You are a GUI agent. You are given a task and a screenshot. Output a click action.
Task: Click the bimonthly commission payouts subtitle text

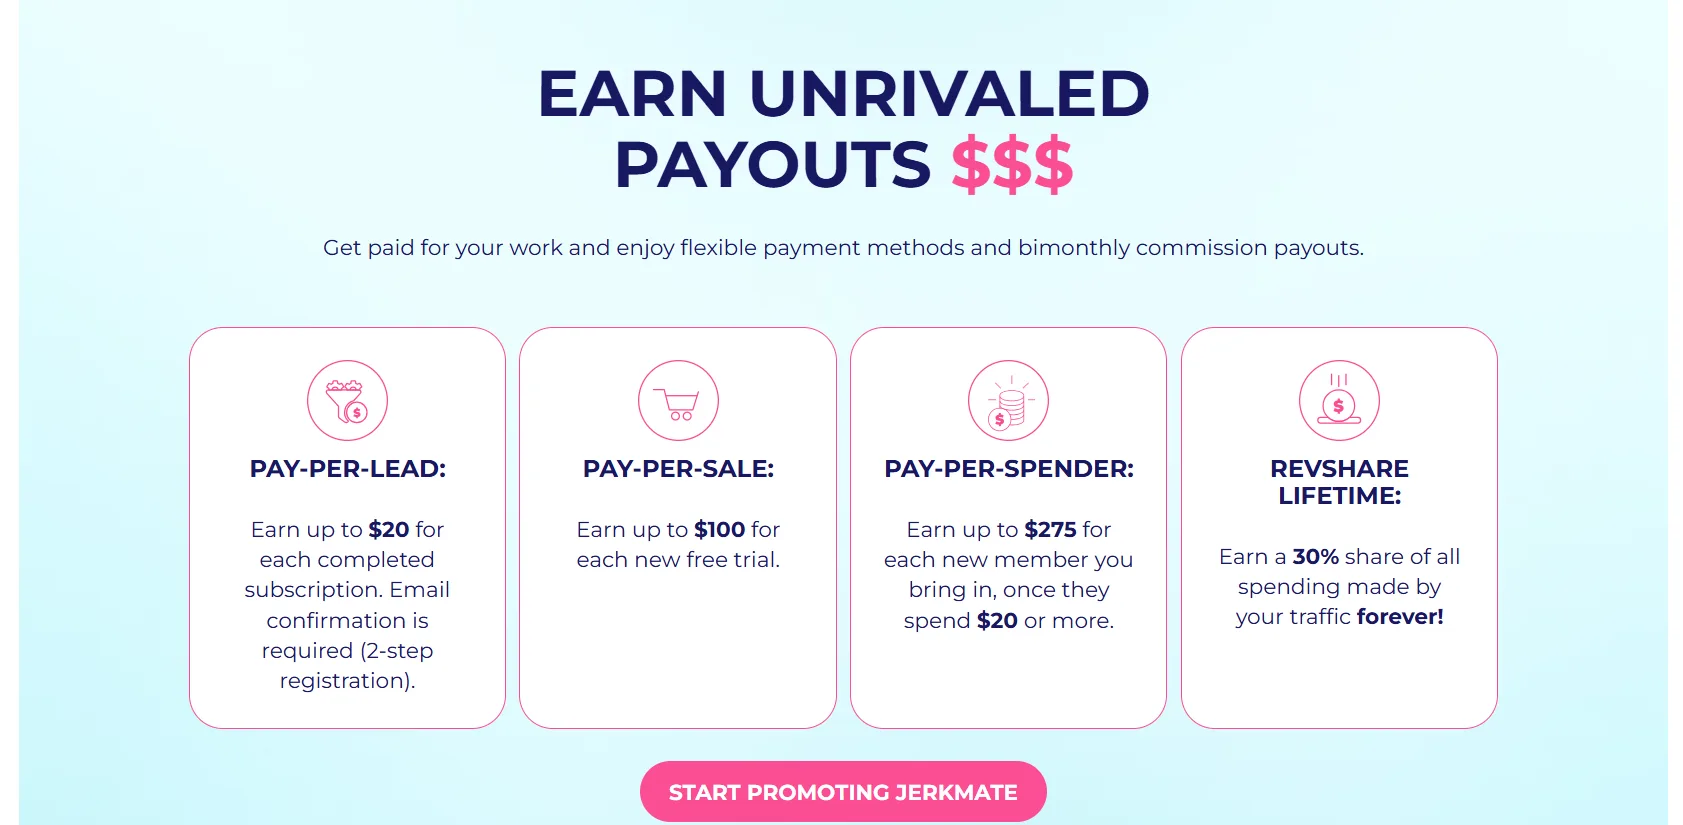[x=843, y=248]
